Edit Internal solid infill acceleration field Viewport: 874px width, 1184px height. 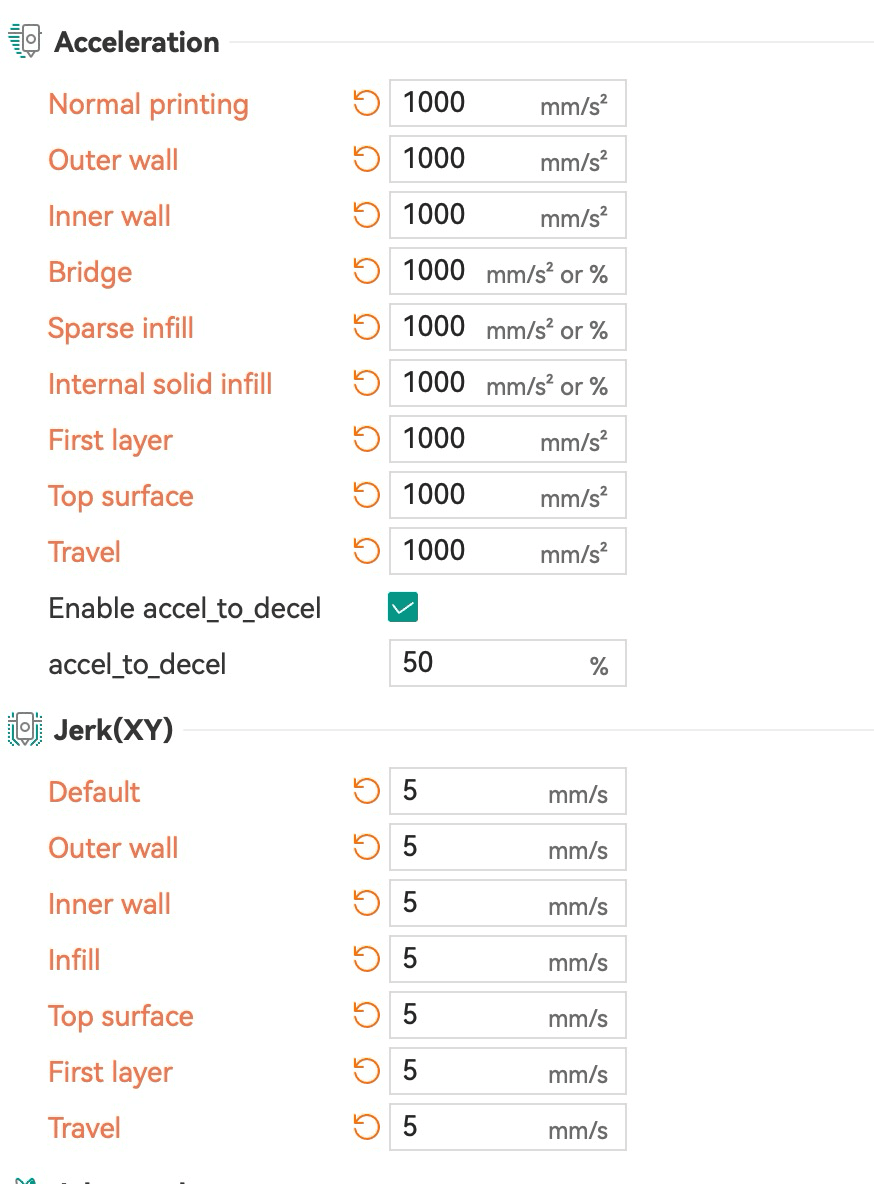click(x=508, y=383)
